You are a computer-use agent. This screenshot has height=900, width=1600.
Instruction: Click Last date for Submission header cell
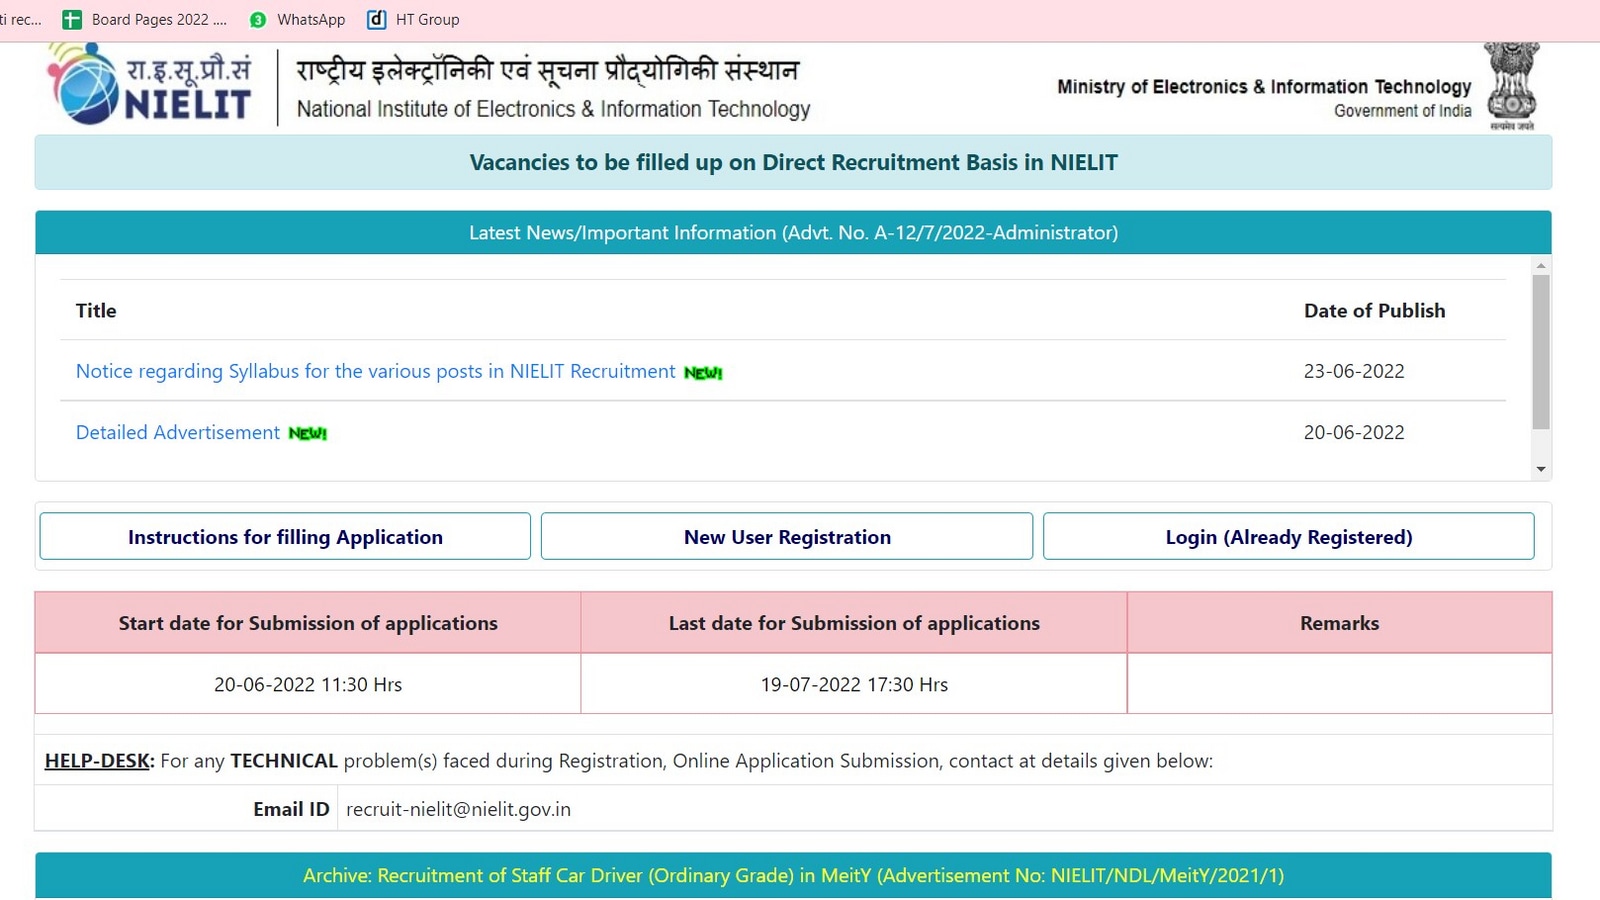click(854, 623)
